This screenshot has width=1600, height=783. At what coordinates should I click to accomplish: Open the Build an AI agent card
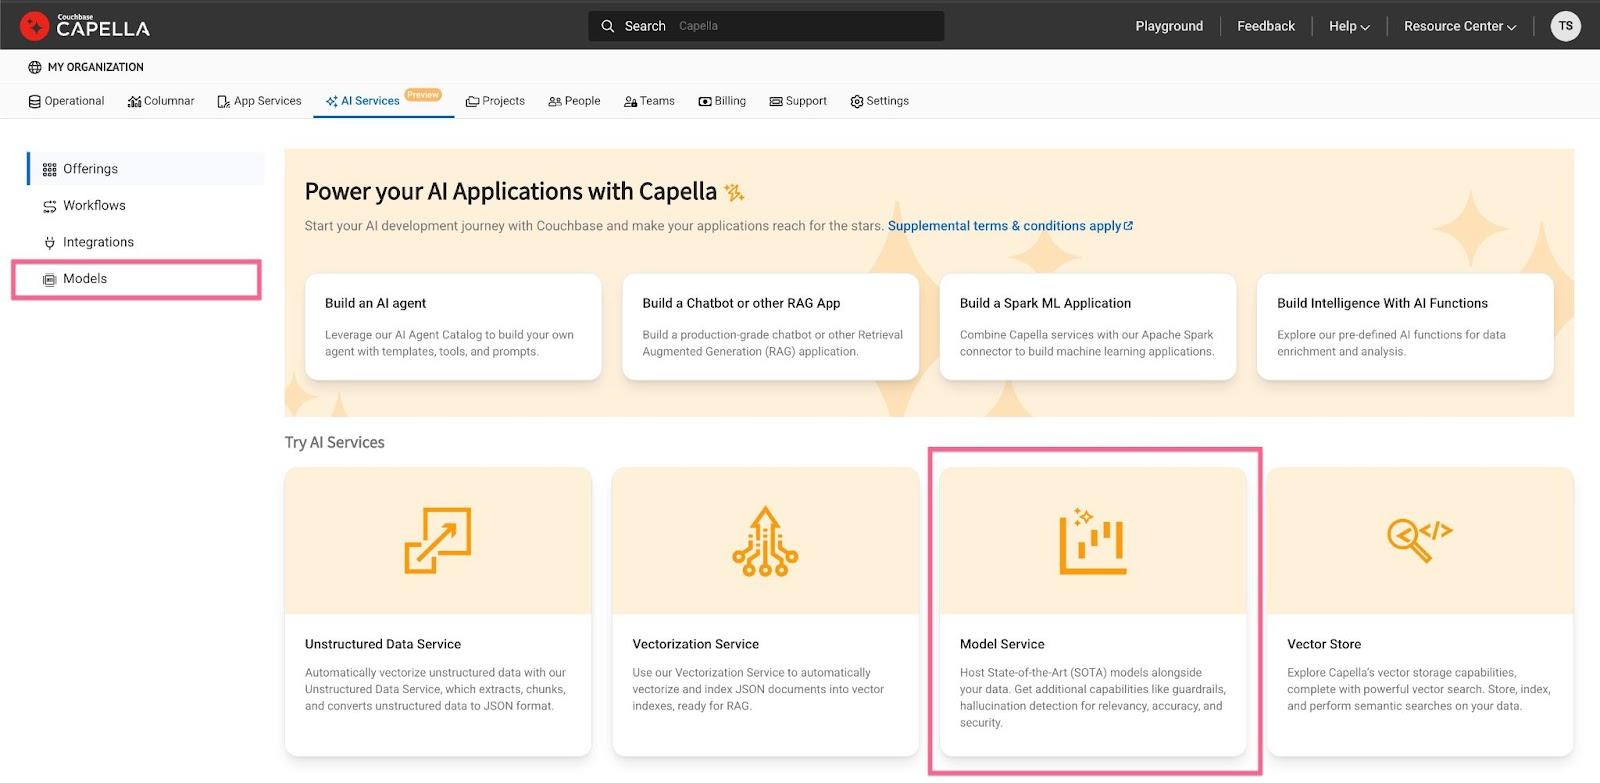[x=453, y=327]
